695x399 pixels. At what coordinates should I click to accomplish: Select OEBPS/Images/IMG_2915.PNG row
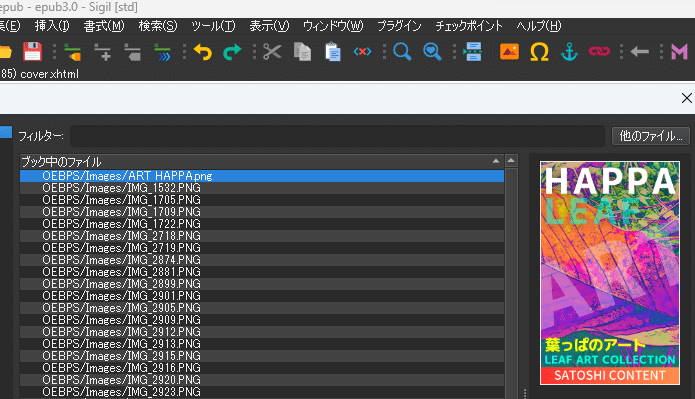coord(262,356)
